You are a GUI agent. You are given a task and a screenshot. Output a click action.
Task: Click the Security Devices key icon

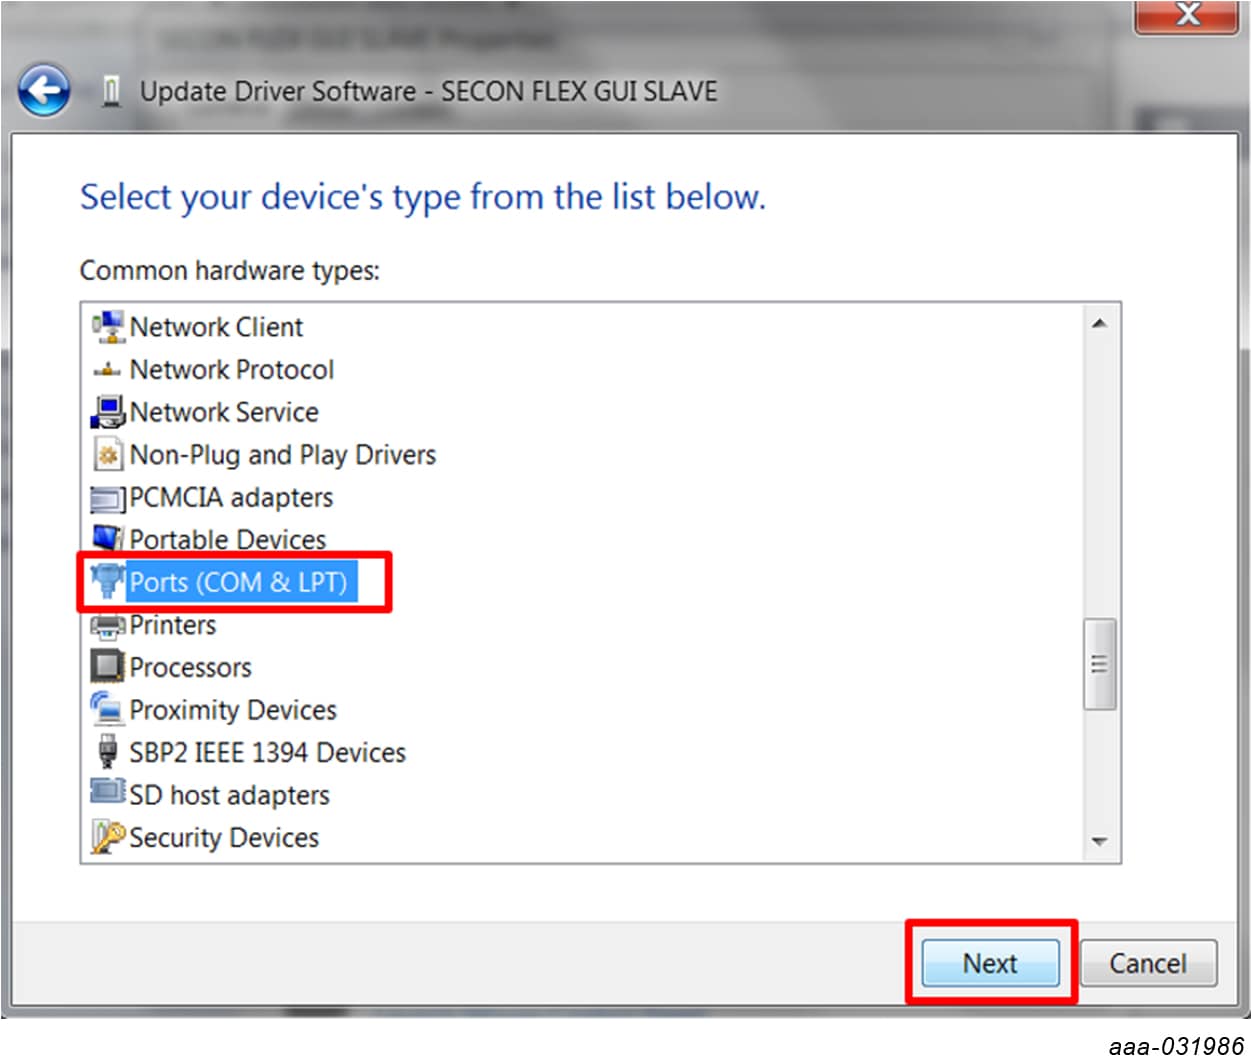click(107, 836)
